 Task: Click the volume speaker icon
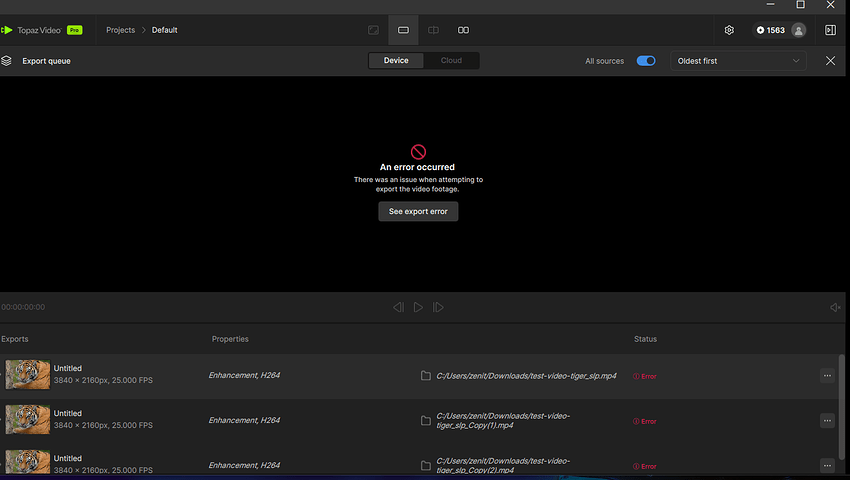[x=835, y=307]
